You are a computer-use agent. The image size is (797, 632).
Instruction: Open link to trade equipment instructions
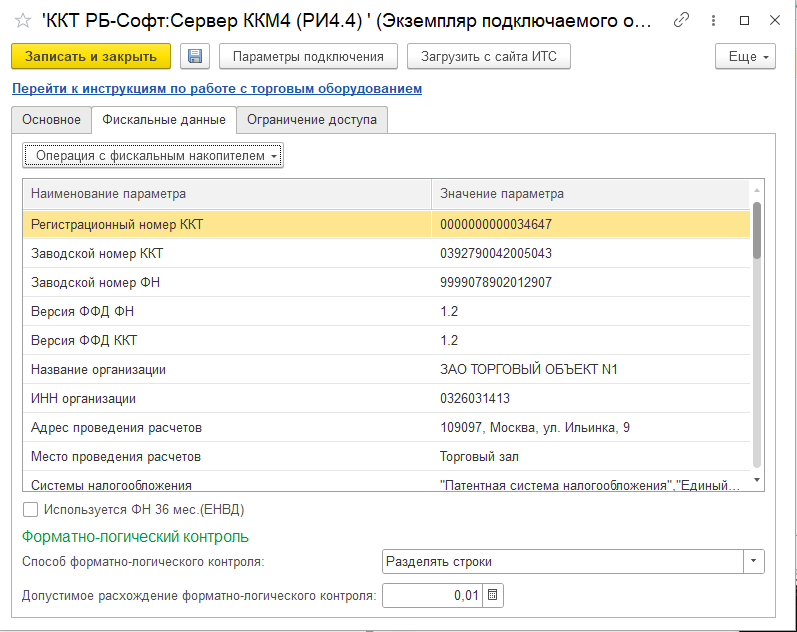point(217,89)
